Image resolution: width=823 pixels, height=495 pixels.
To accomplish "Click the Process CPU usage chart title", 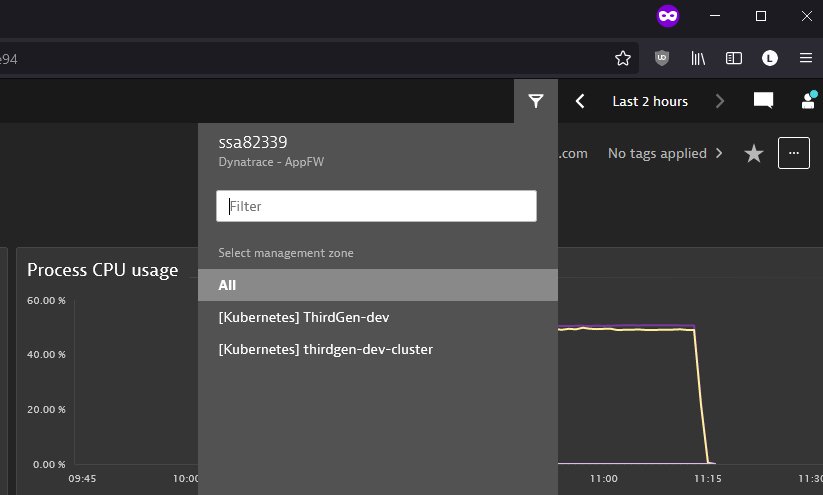I will 102,270.
